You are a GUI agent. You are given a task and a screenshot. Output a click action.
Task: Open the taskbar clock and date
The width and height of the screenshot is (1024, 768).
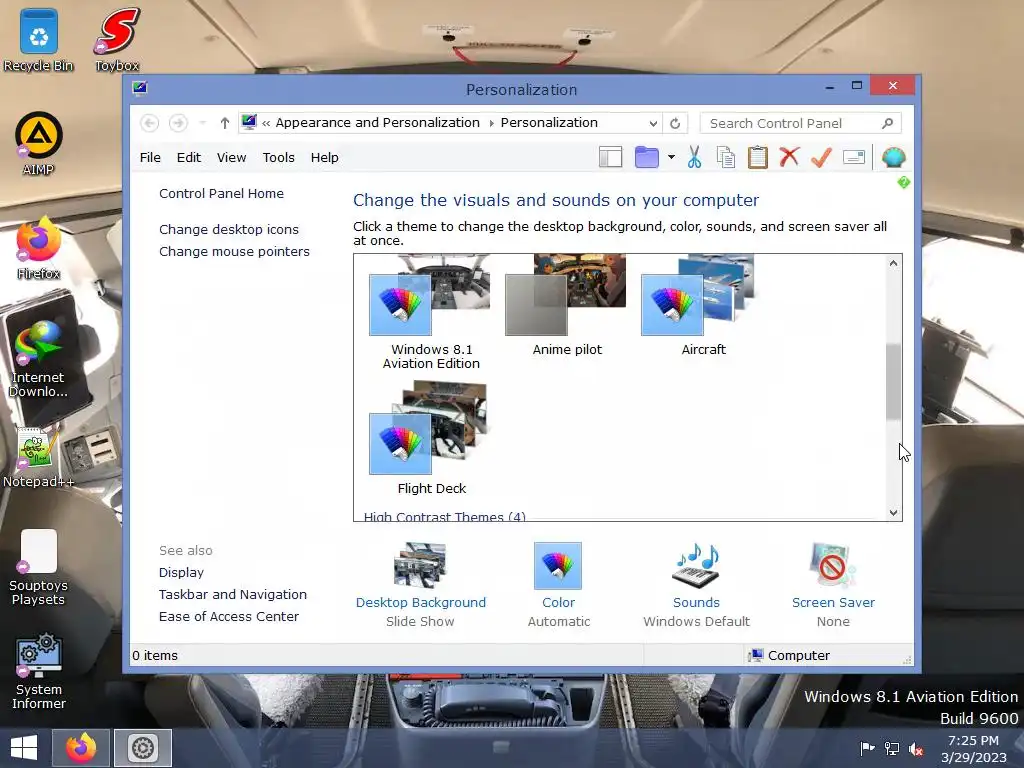973,748
